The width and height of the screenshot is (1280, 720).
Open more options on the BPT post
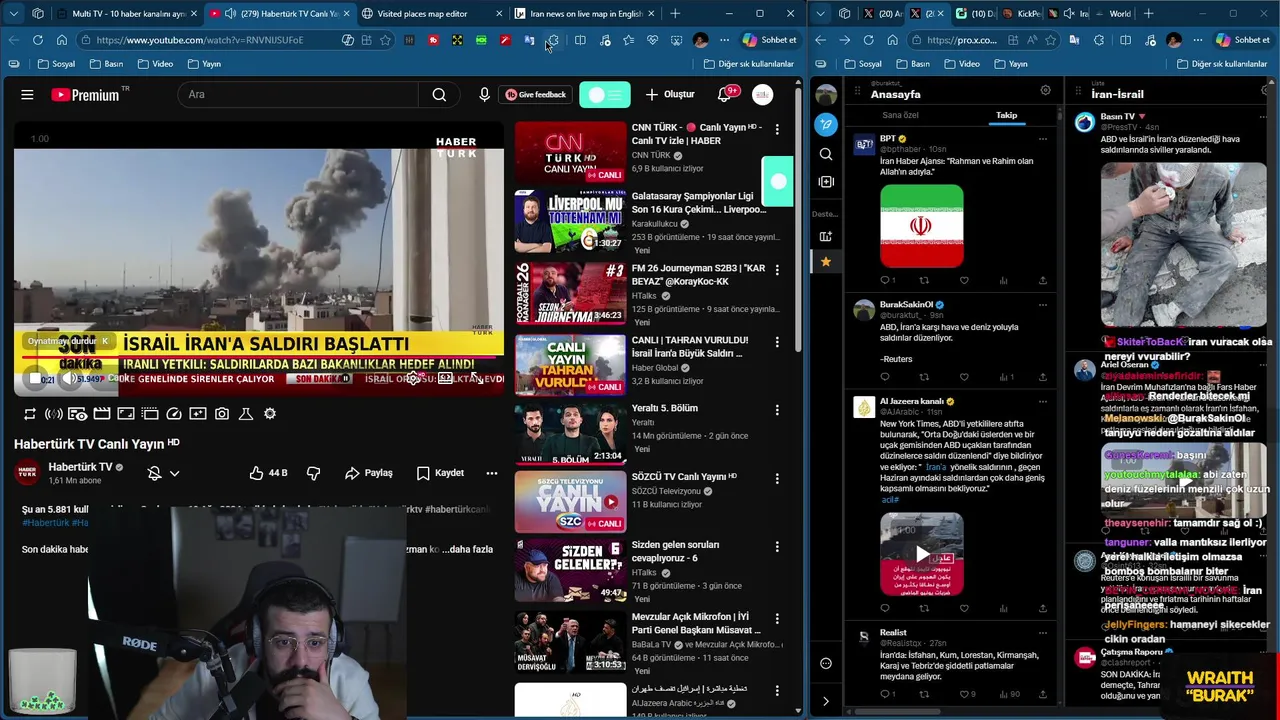pyautogui.click(x=1043, y=139)
